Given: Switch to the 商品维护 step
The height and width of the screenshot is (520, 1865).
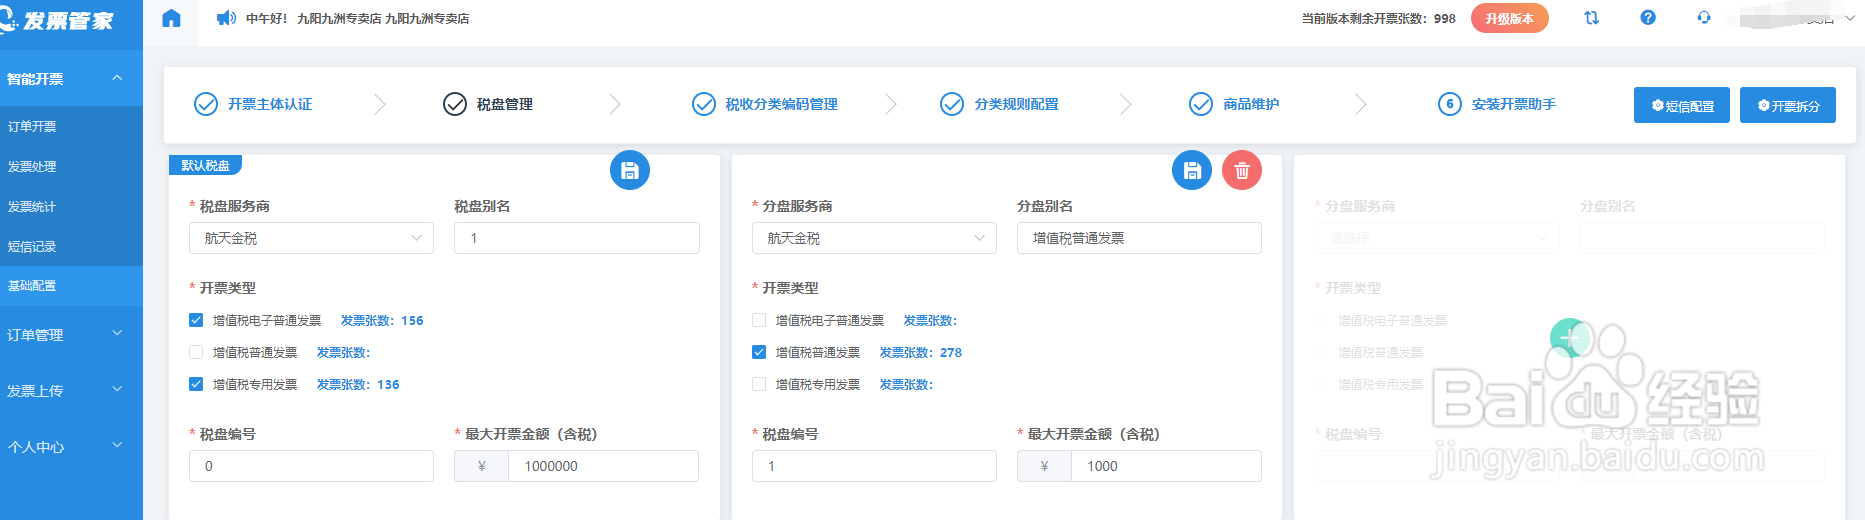Looking at the screenshot, I should coord(1251,104).
